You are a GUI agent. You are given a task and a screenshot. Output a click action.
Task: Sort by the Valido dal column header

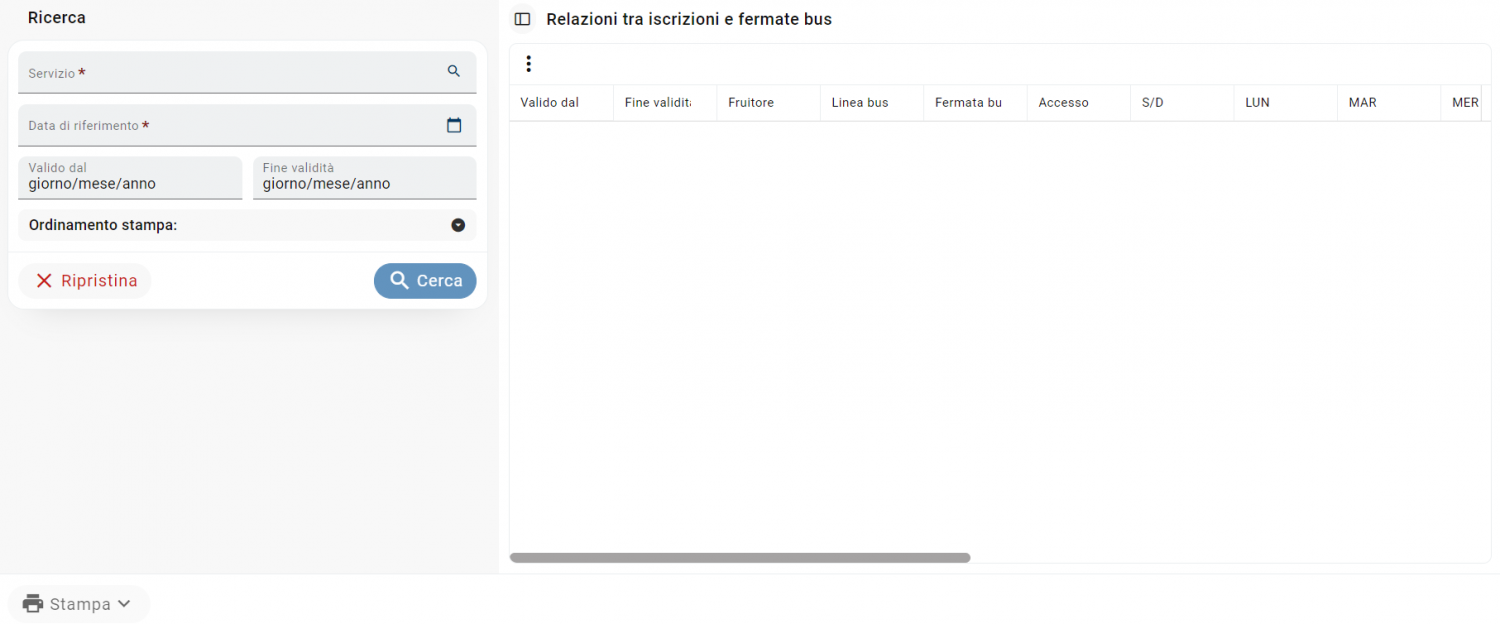coord(550,103)
